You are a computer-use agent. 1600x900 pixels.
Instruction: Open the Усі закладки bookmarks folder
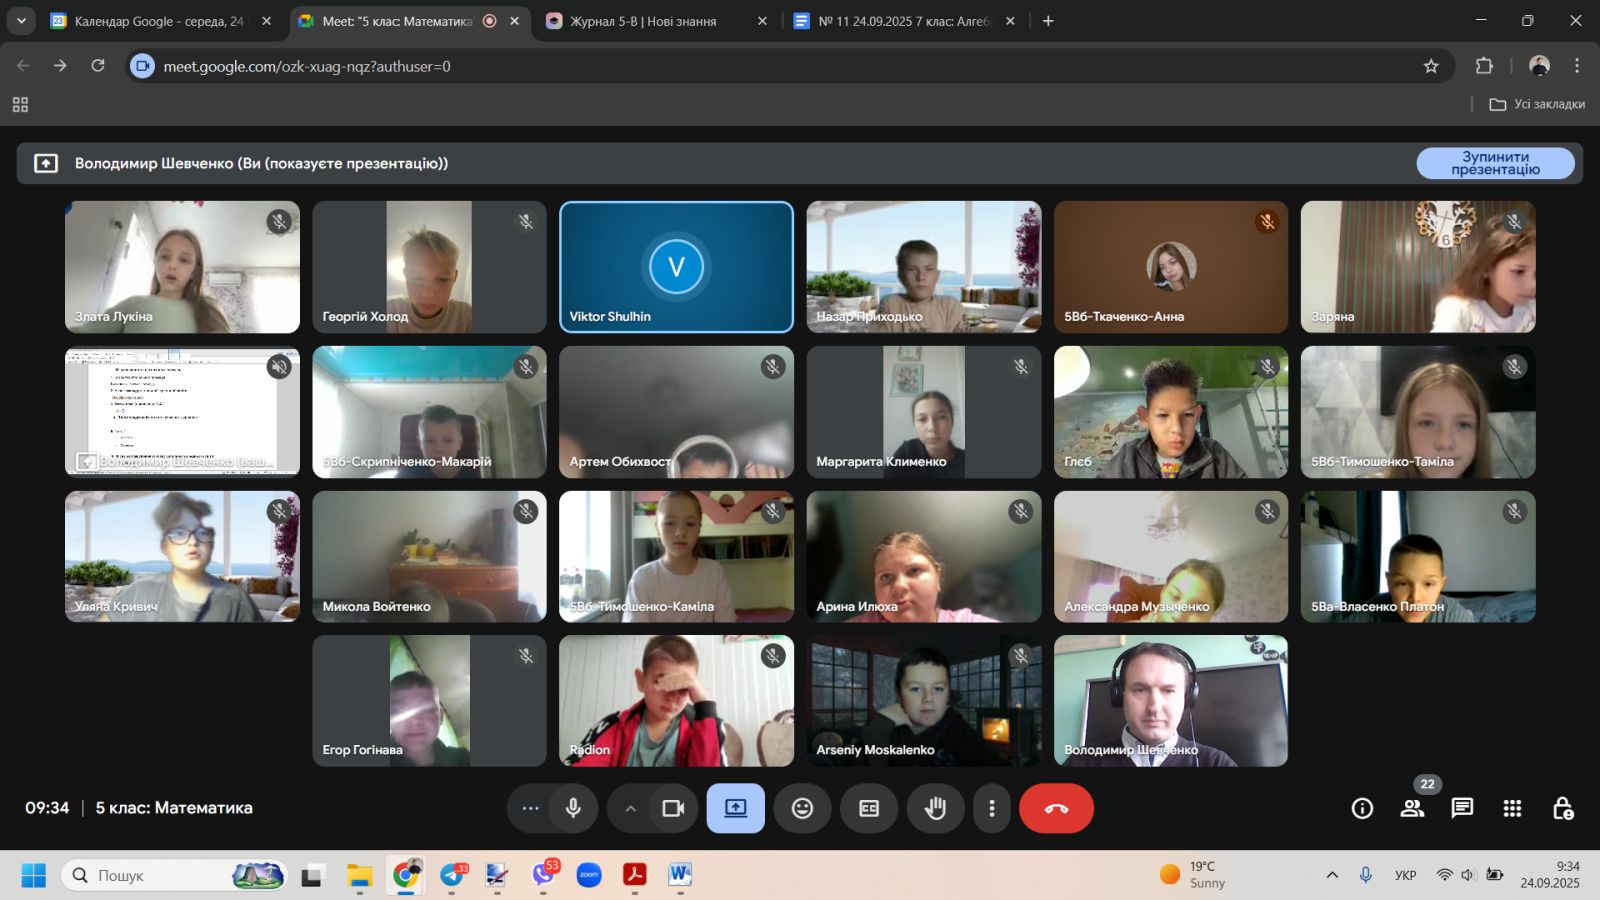pos(1537,104)
